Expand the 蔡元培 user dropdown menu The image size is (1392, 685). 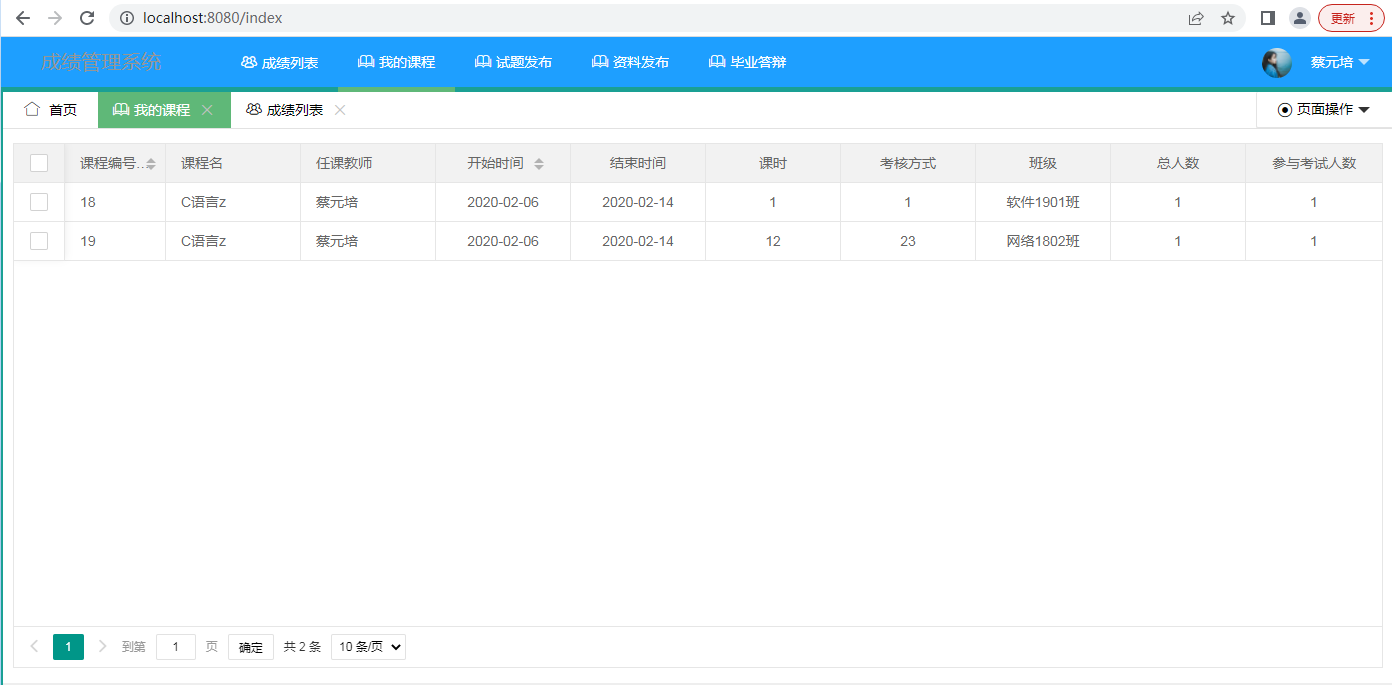click(x=1340, y=62)
